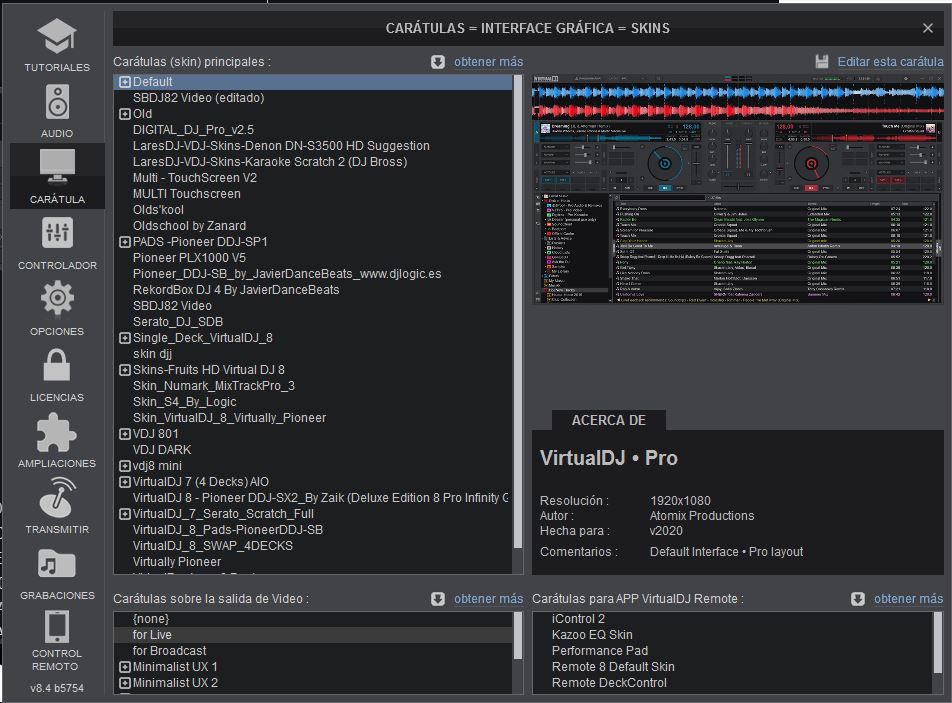Switch to the ACERCA DE tab
Screen dimensions: 952x703
pyautogui.click(x=608, y=420)
